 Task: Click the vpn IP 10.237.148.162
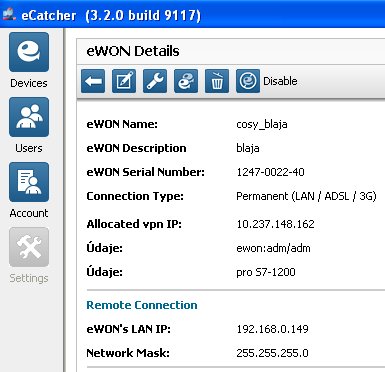pos(275,224)
